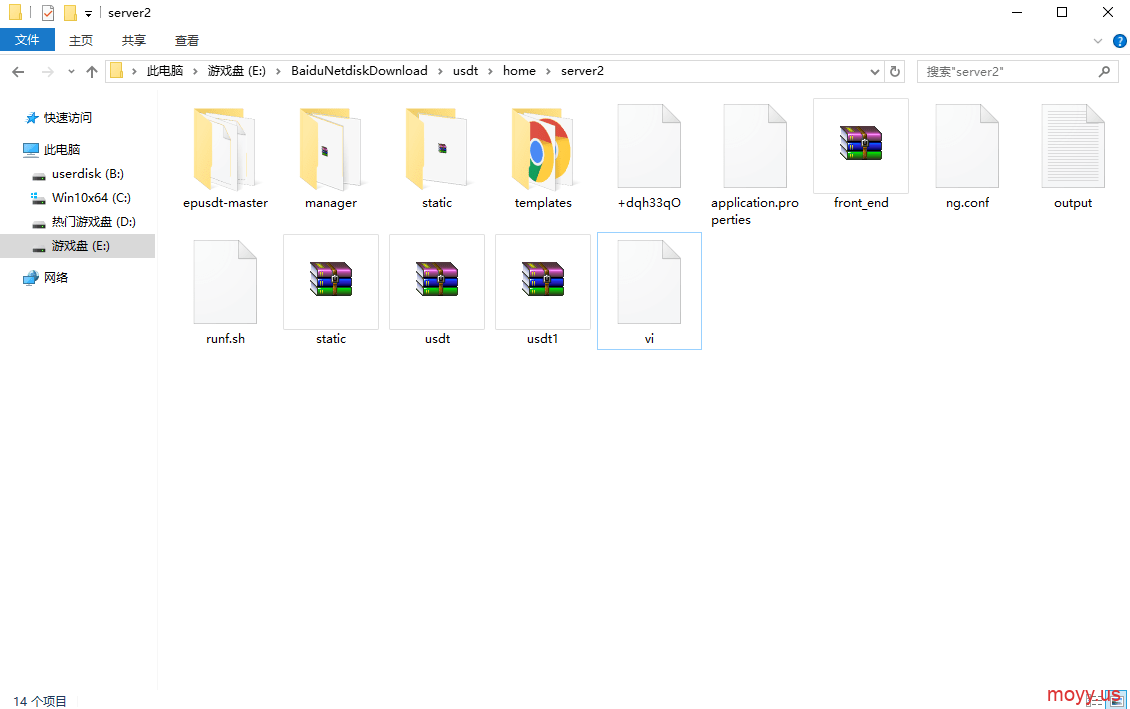Open the output text file
1130x709 pixels.
pyautogui.click(x=1073, y=146)
